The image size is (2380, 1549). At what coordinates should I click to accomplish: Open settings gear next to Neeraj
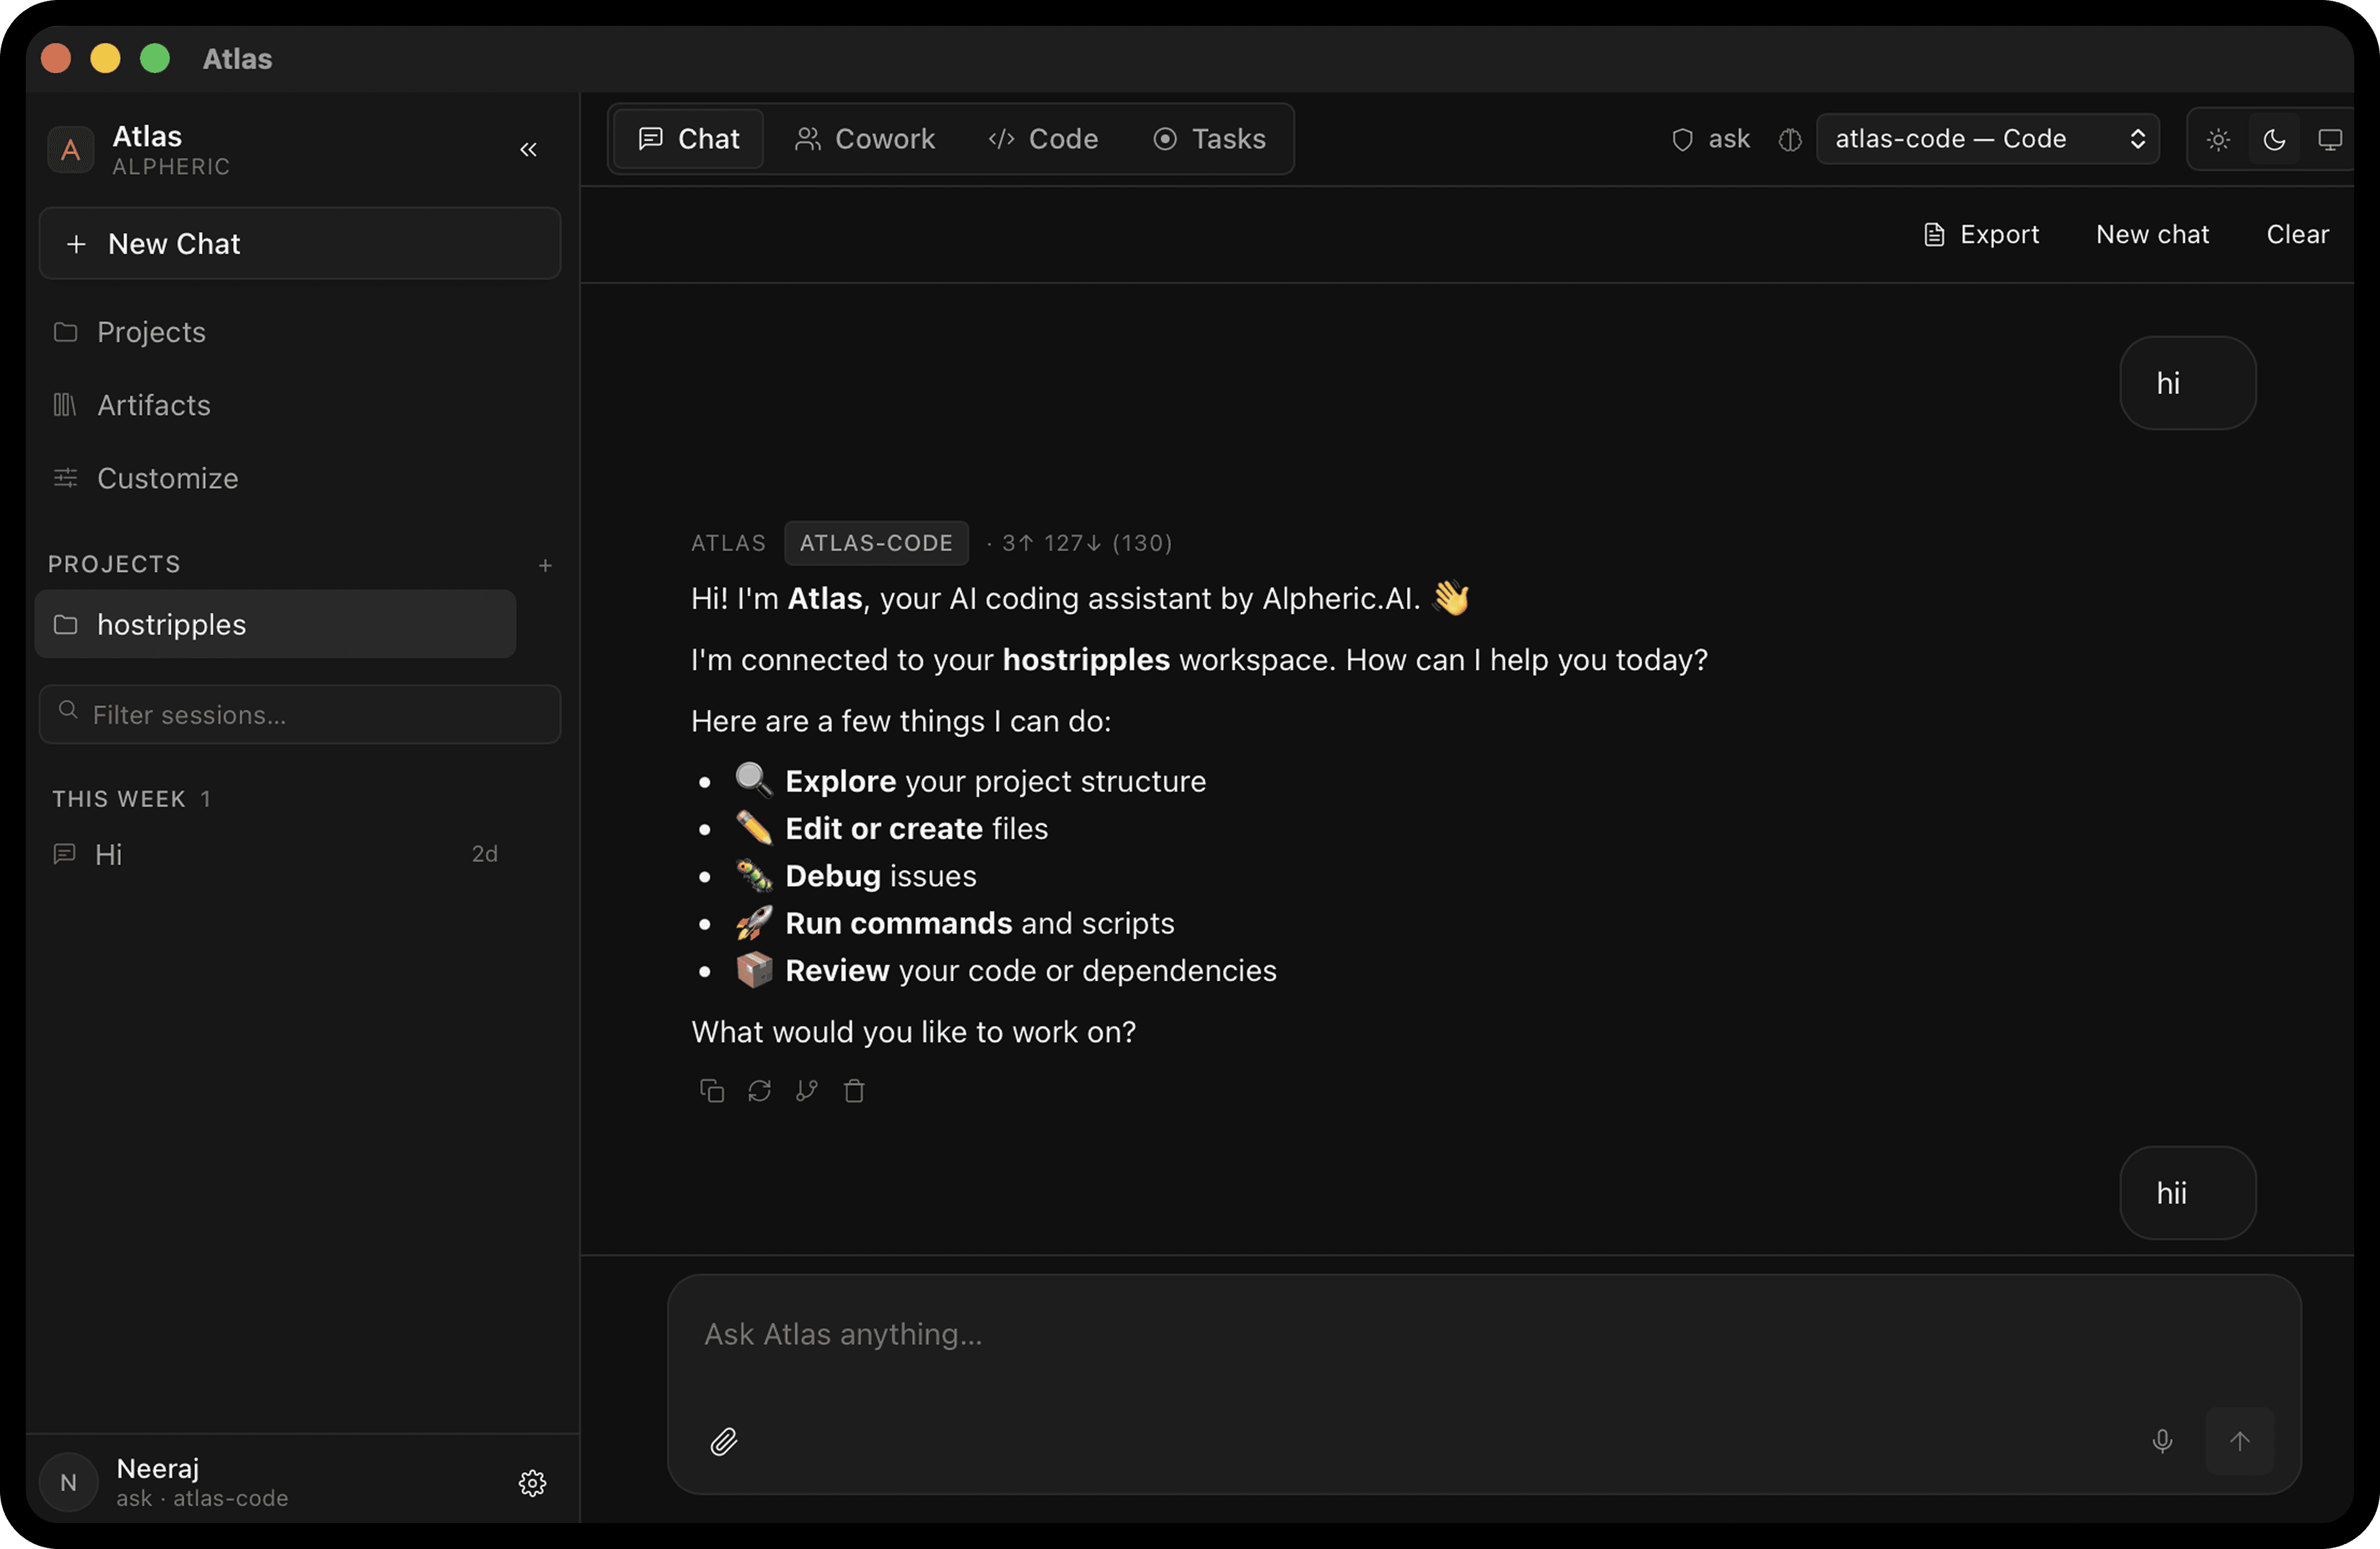[x=532, y=1483]
